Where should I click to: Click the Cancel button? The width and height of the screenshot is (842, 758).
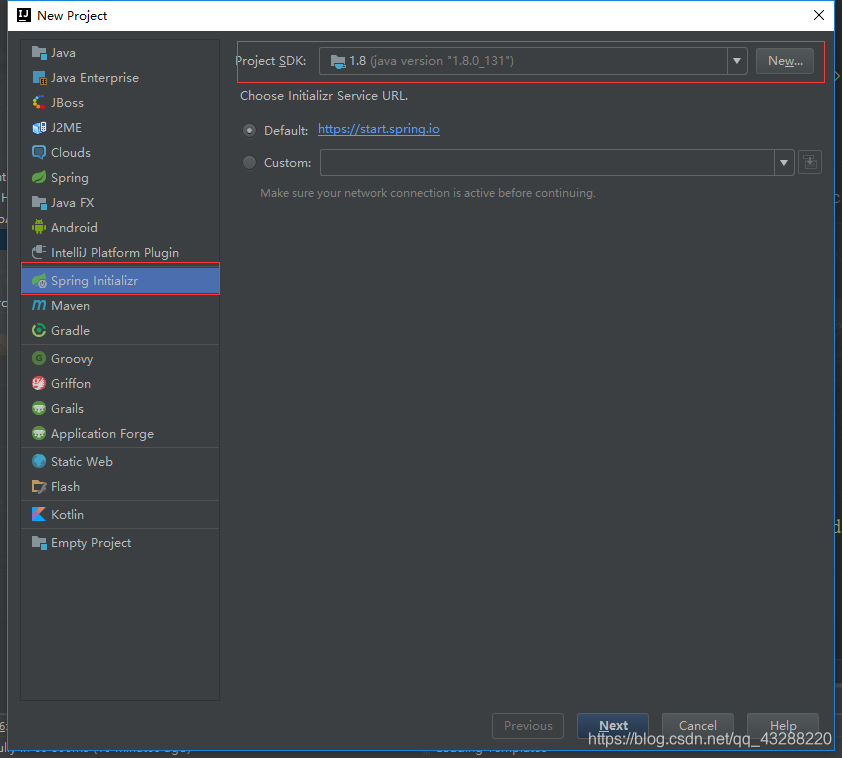[698, 726]
